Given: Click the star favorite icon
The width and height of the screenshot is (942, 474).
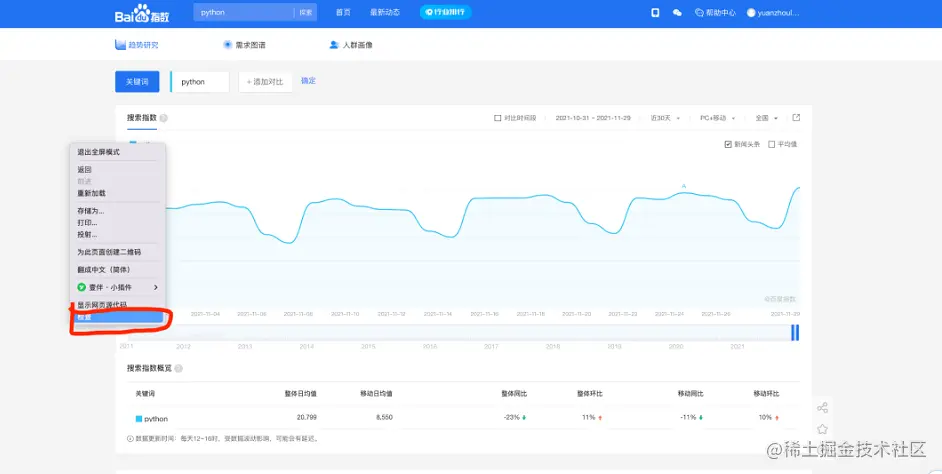Looking at the screenshot, I should pos(822,429).
